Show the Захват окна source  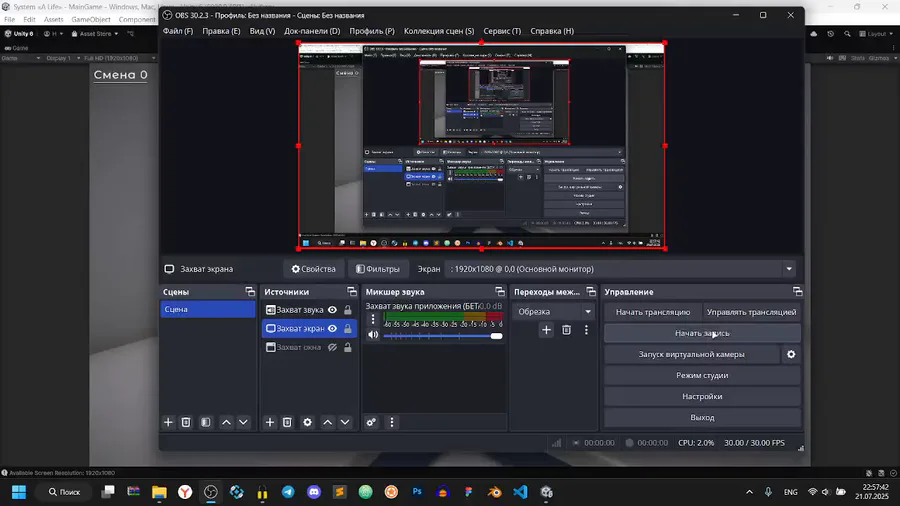tap(332, 347)
